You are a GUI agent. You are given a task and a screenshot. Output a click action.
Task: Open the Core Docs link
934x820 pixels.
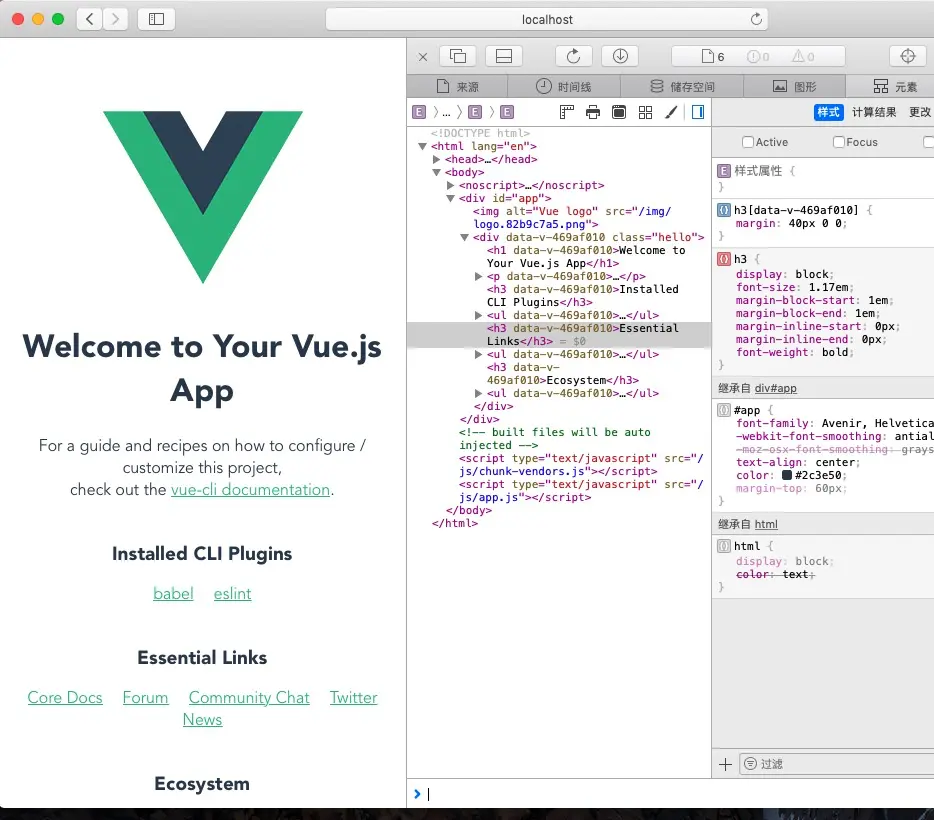click(65, 697)
